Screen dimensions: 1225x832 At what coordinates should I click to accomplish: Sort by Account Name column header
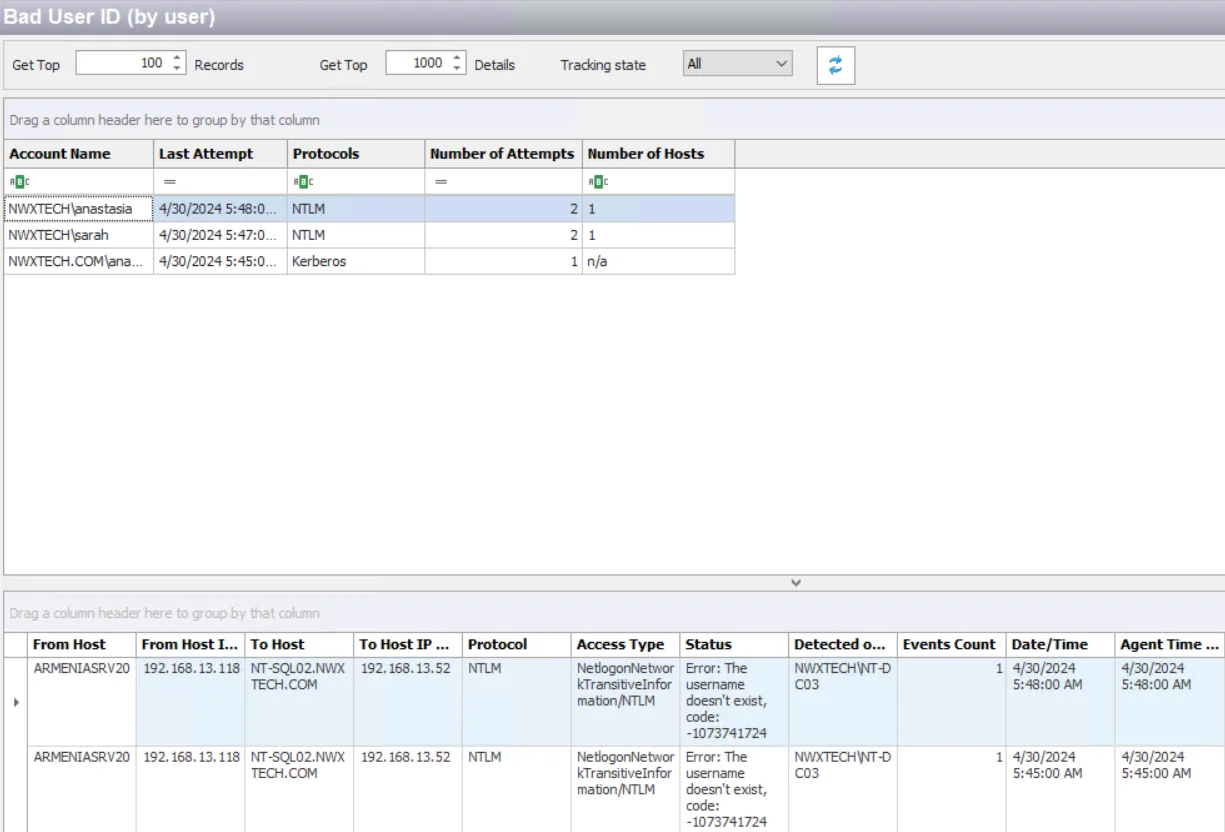[x=79, y=154]
